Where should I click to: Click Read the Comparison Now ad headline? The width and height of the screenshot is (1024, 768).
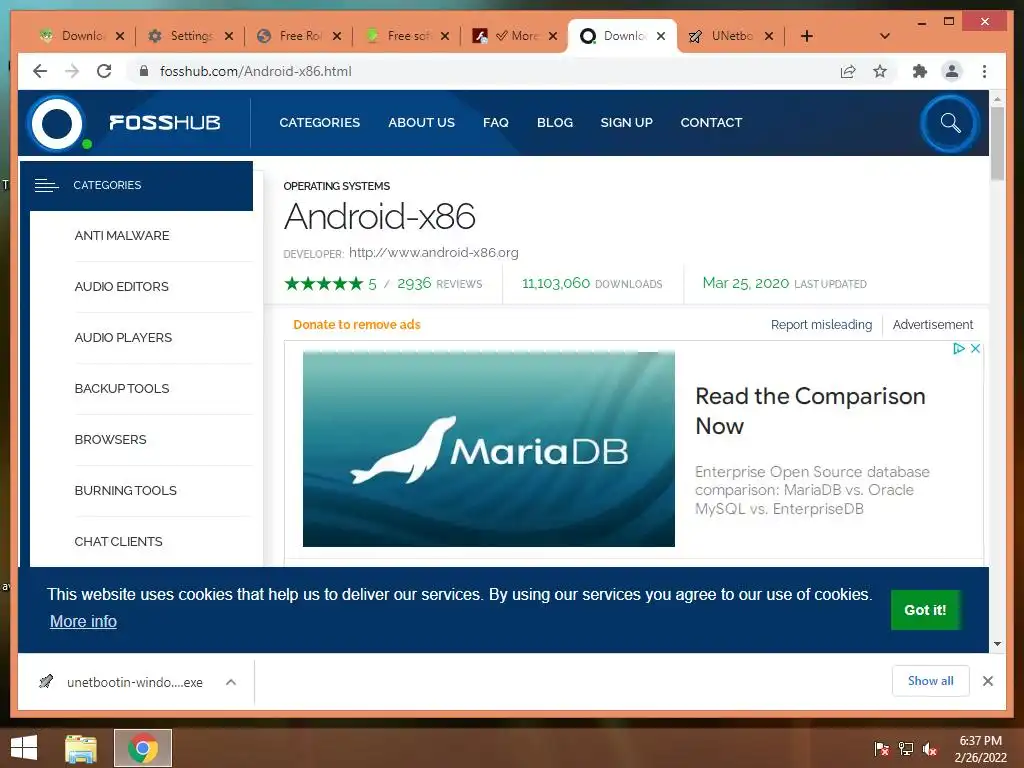pos(810,411)
